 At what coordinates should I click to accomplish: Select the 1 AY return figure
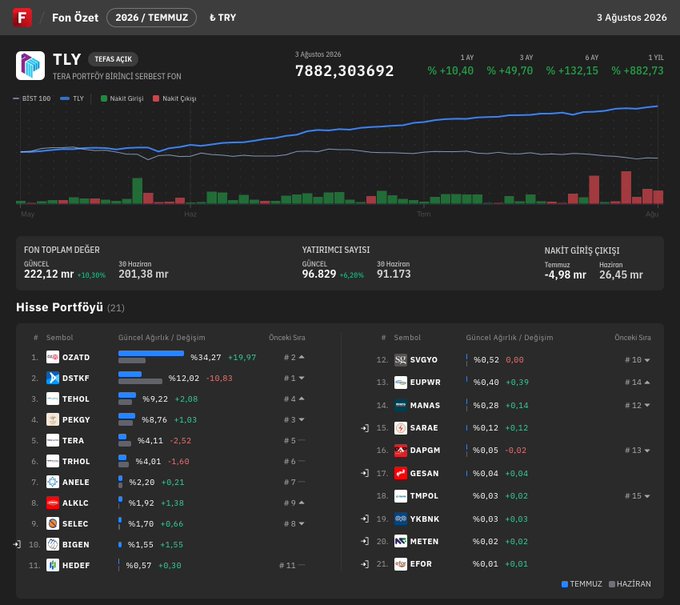click(450, 71)
